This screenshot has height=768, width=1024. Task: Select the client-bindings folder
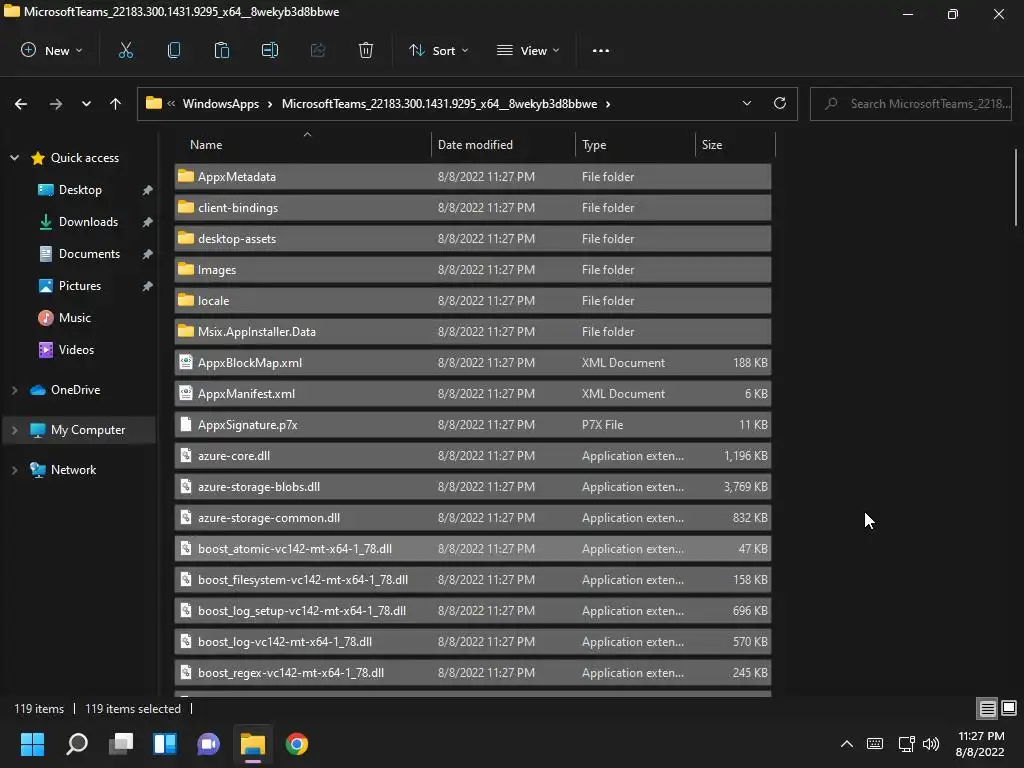point(473,208)
